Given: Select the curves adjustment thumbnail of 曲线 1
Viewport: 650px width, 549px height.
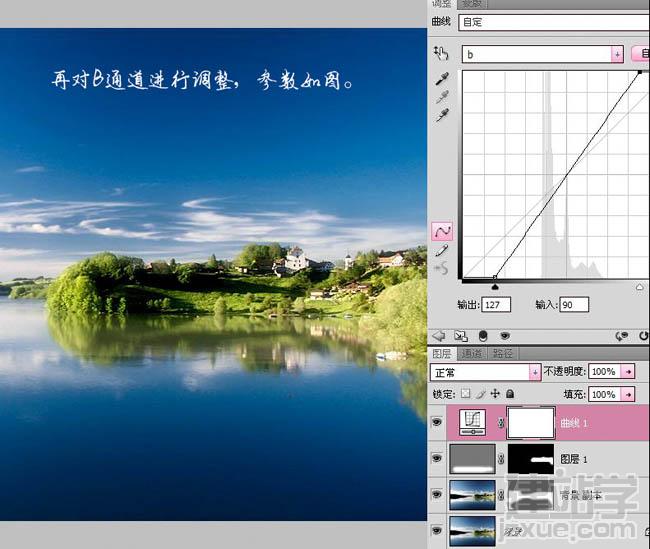Looking at the screenshot, I should [x=472, y=423].
